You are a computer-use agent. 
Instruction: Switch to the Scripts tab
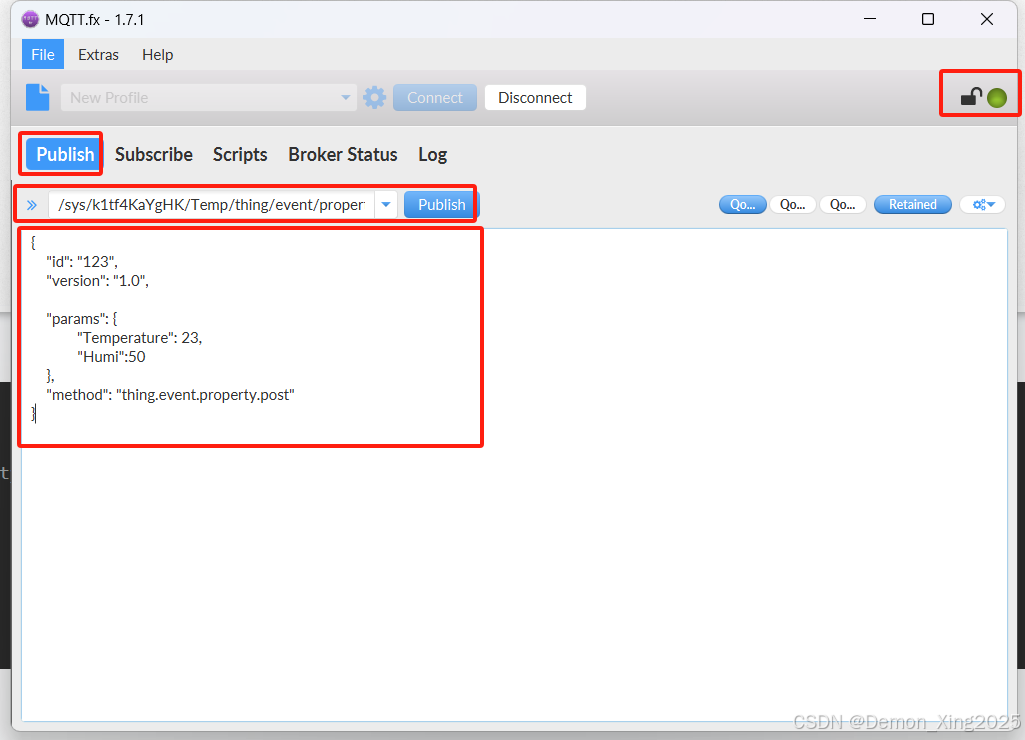(x=240, y=154)
